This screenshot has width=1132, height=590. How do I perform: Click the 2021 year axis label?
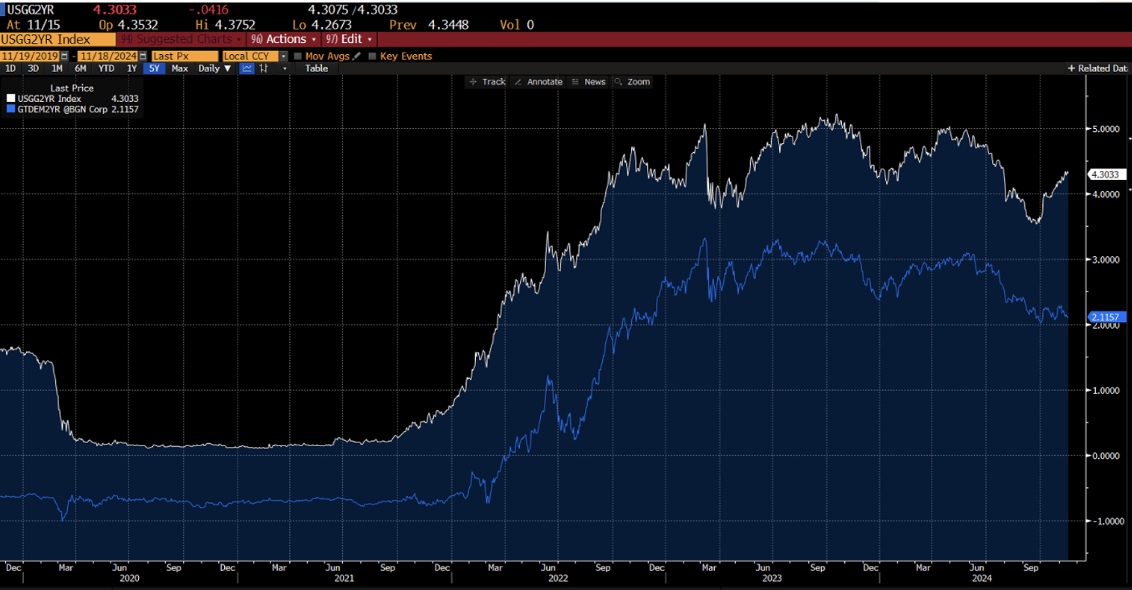tap(344, 578)
